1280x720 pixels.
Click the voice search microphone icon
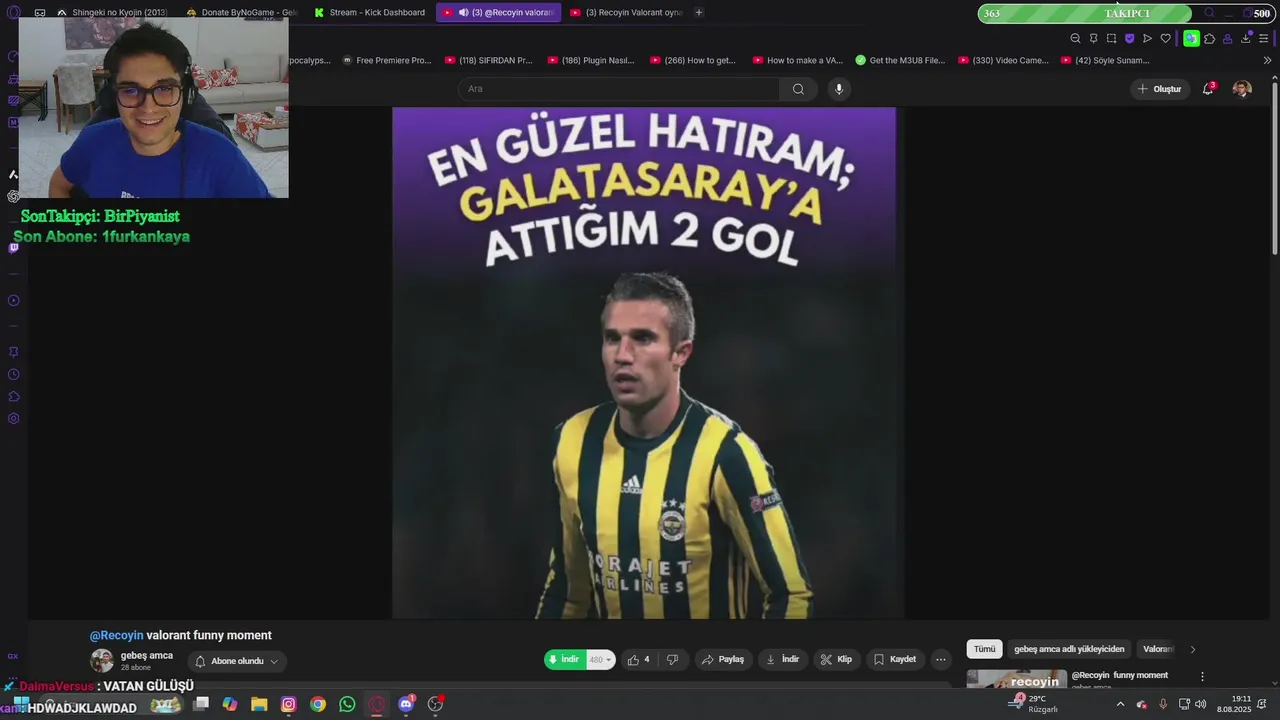(838, 89)
